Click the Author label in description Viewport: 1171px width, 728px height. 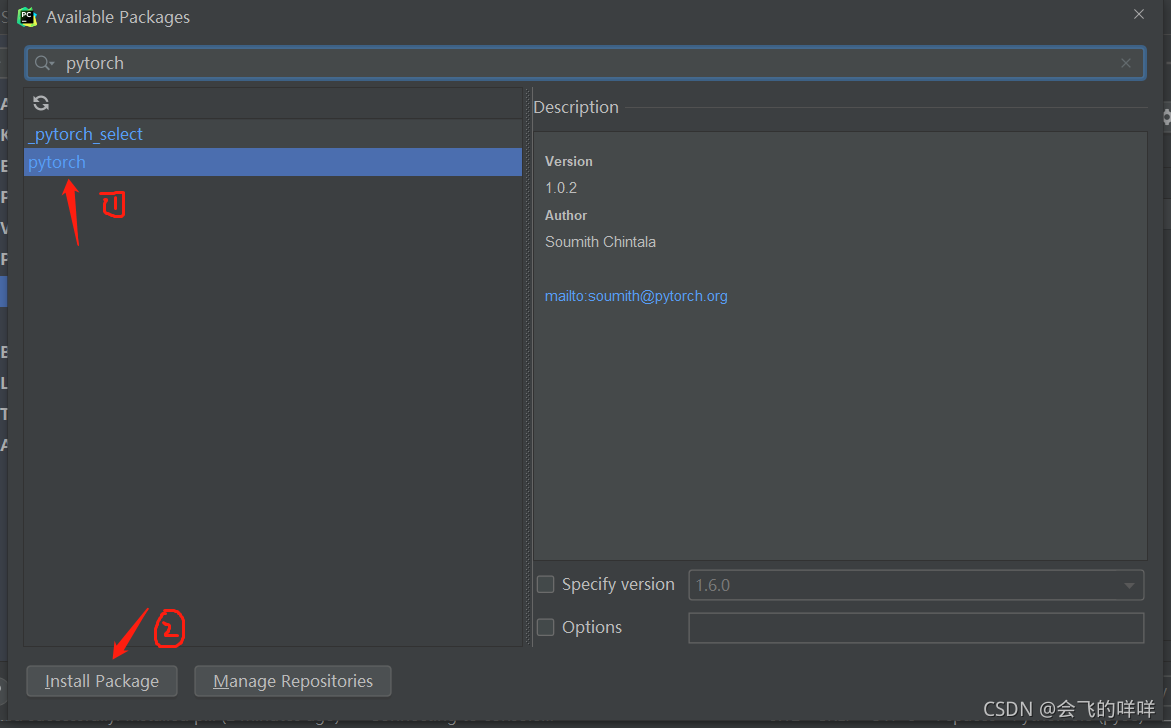pyautogui.click(x=565, y=215)
